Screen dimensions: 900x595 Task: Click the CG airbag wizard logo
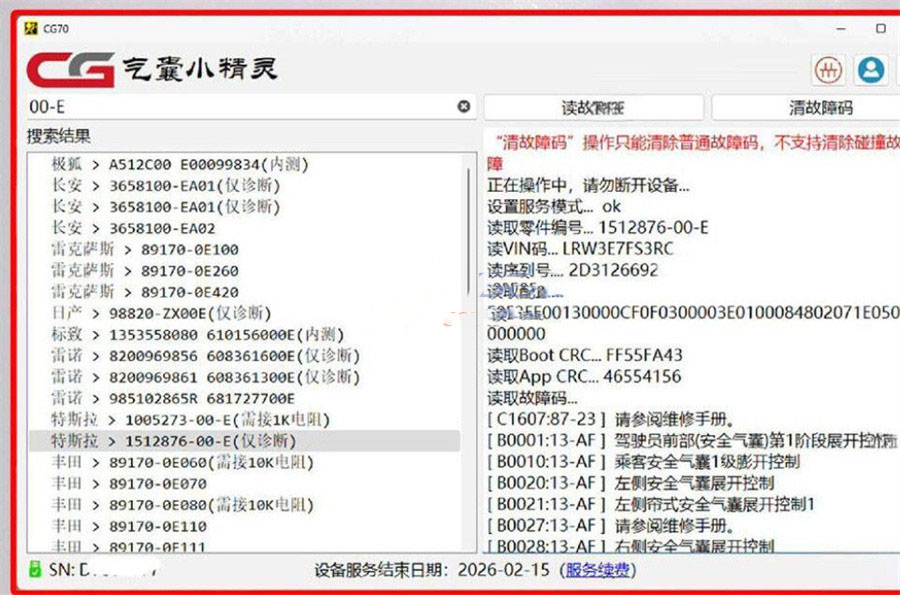point(153,69)
